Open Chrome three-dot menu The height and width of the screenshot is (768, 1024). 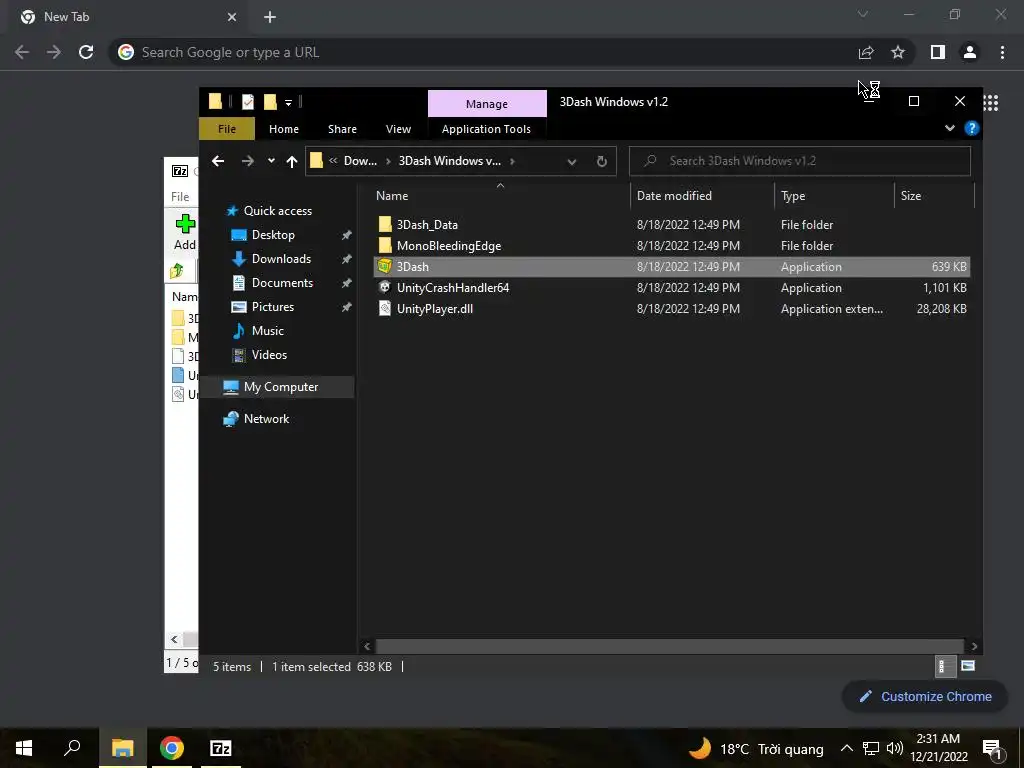[x=1002, y=52]
